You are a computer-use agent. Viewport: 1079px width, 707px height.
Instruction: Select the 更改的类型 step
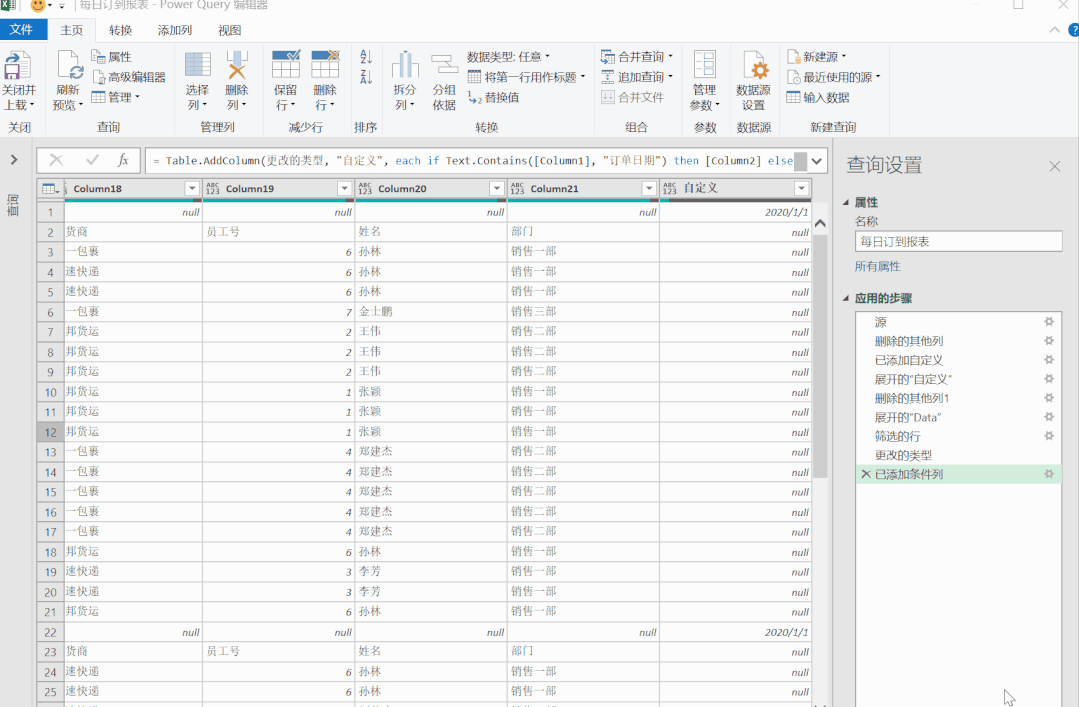[958, 455]
